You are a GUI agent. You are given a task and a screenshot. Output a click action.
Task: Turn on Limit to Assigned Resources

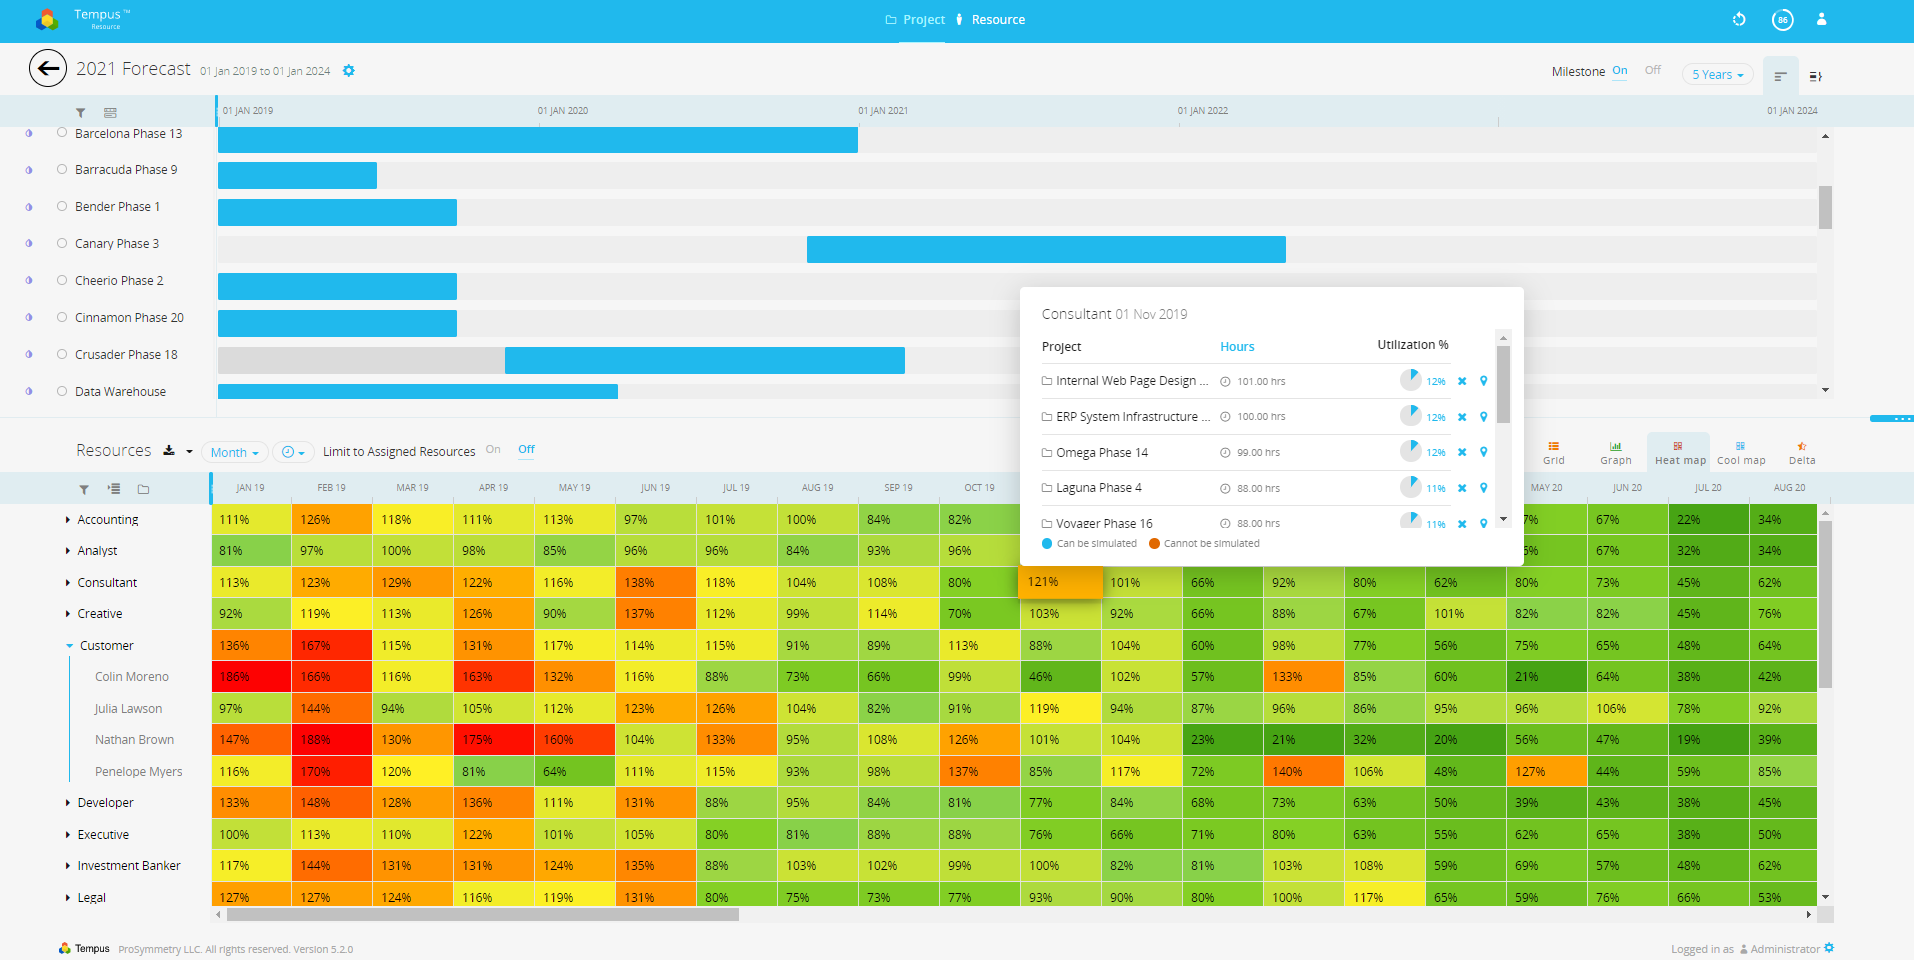[x=493, y=450]
